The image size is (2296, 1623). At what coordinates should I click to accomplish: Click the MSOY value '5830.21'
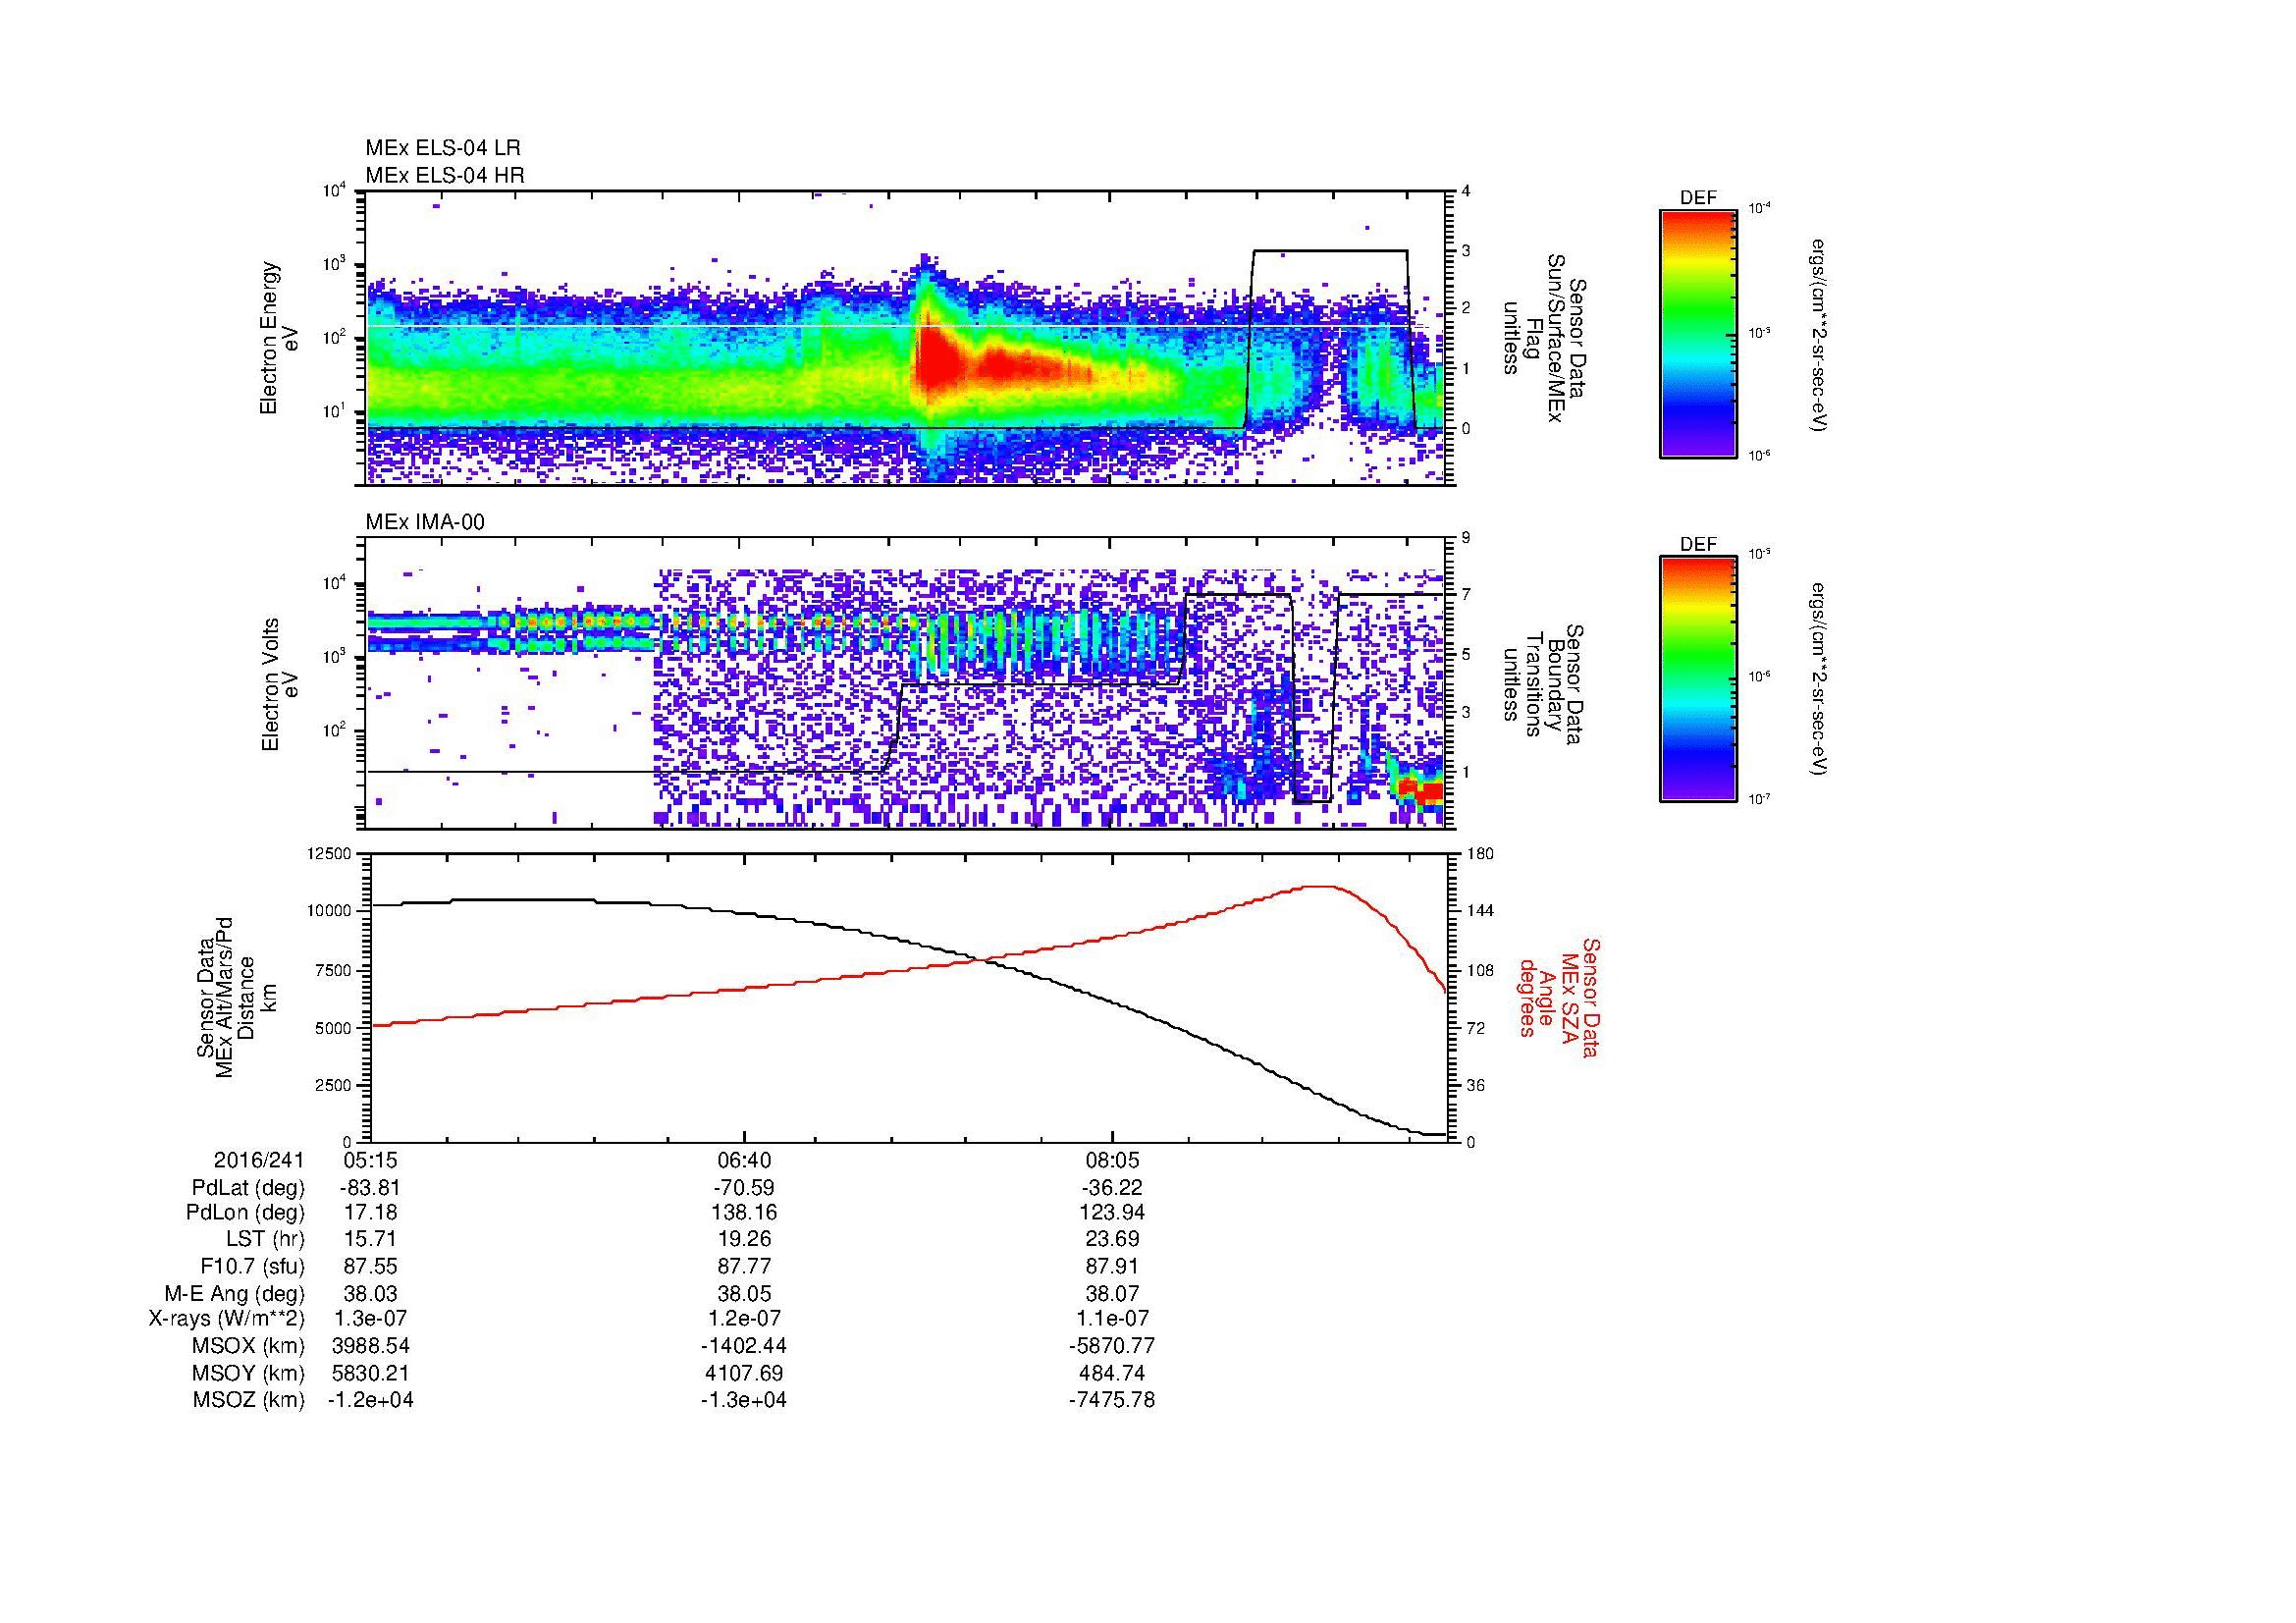[371, 1374]
